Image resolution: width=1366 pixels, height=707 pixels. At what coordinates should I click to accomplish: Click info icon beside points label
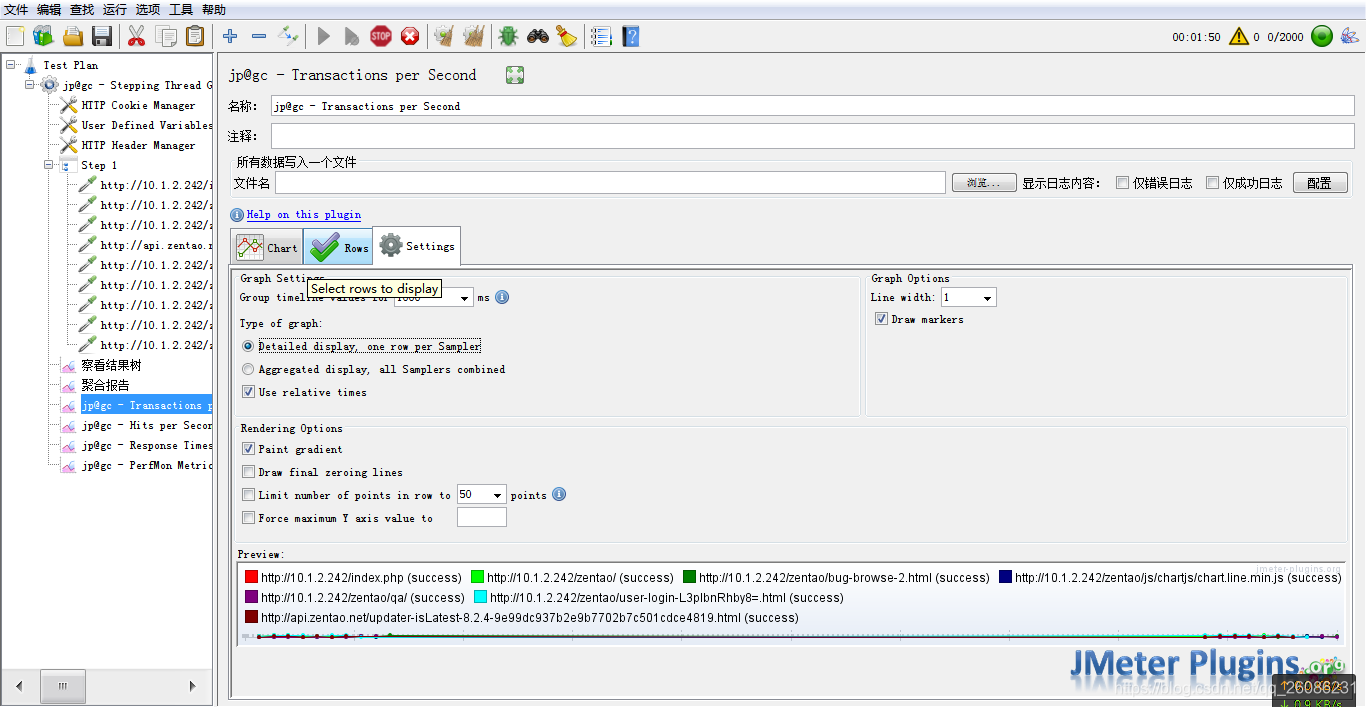pyautogui.click(x=559, y=494)
